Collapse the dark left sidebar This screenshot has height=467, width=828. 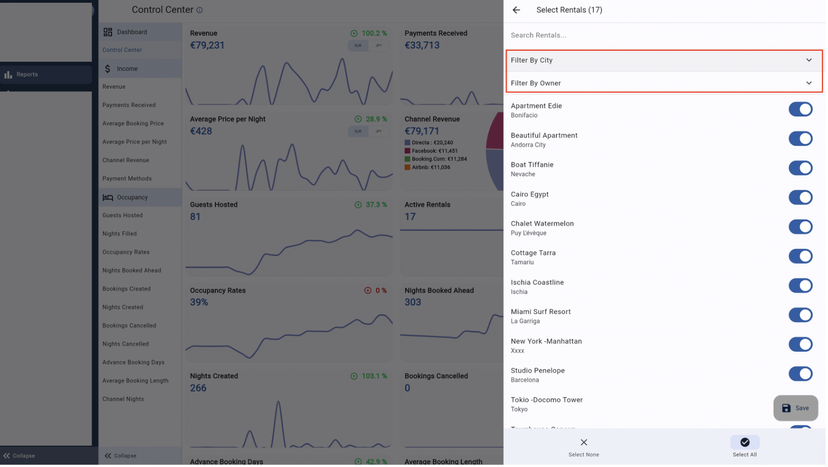pos(20,456)
